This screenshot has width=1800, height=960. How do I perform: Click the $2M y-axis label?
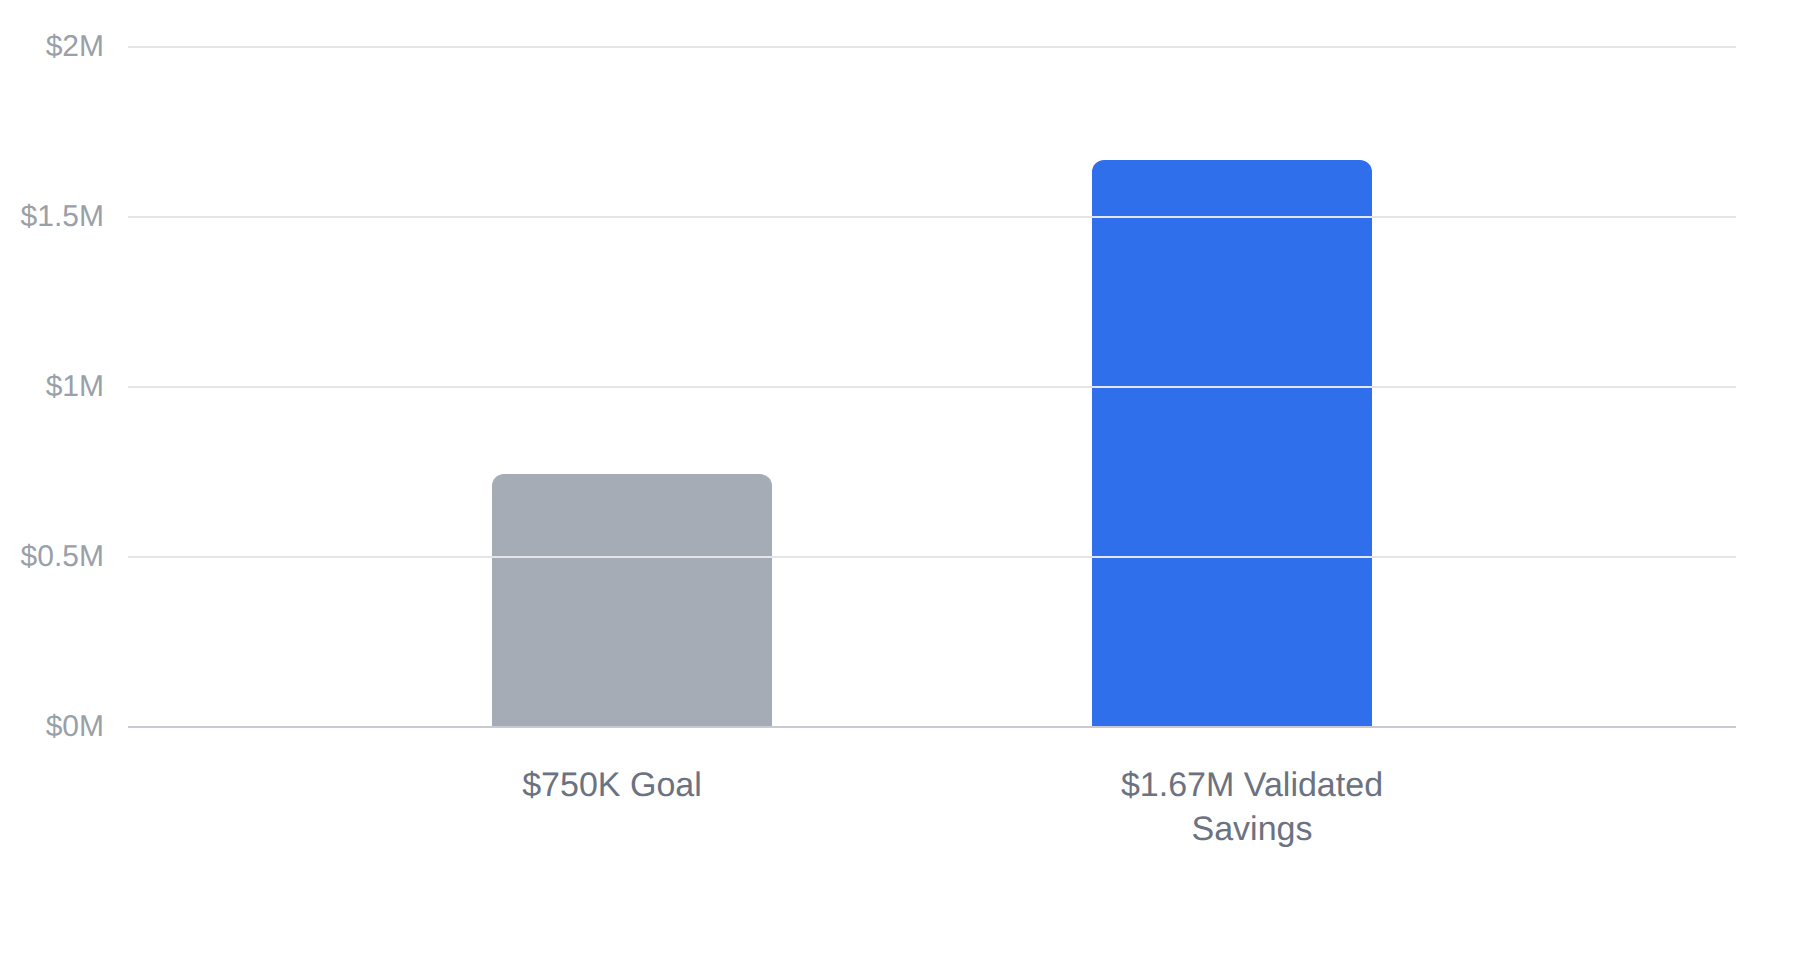(74, 46)
